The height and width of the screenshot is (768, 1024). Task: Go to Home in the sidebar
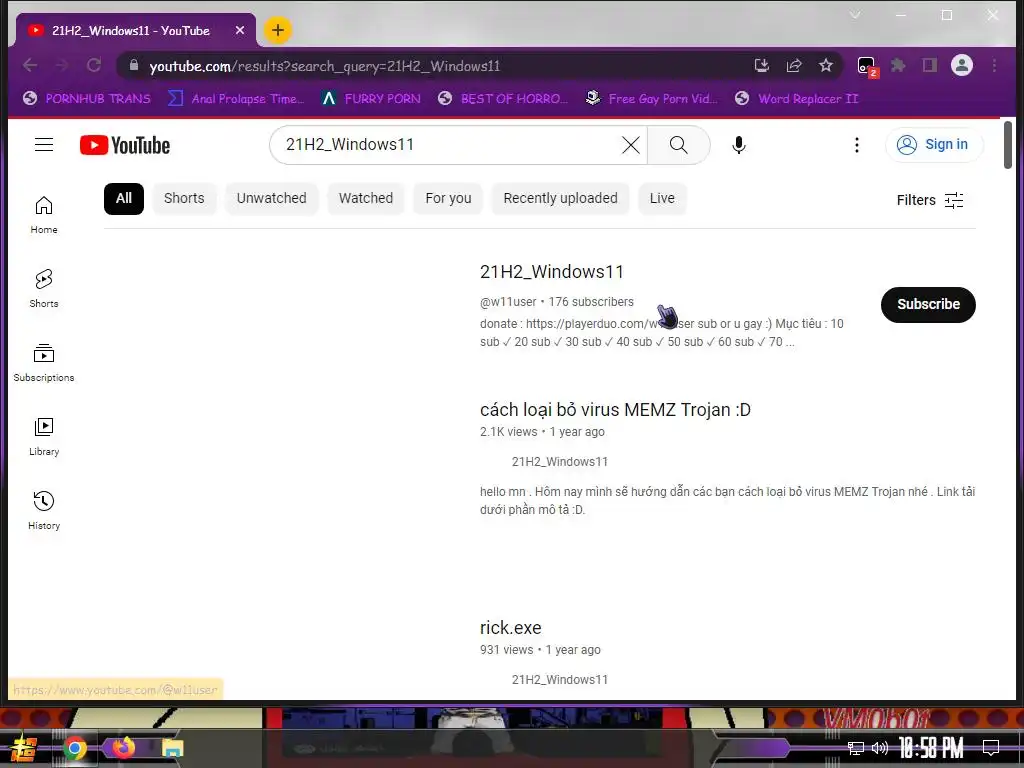click(44, 216)
